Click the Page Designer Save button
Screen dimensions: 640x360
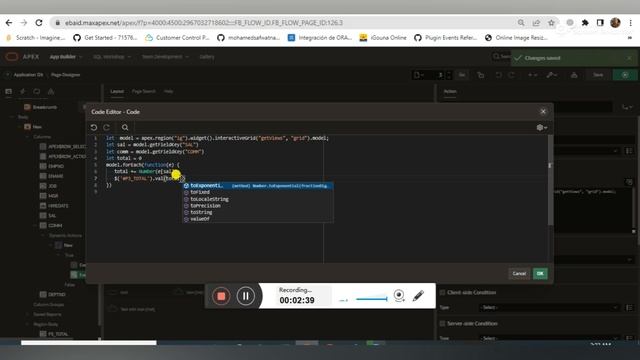click(x=598, y=75)
